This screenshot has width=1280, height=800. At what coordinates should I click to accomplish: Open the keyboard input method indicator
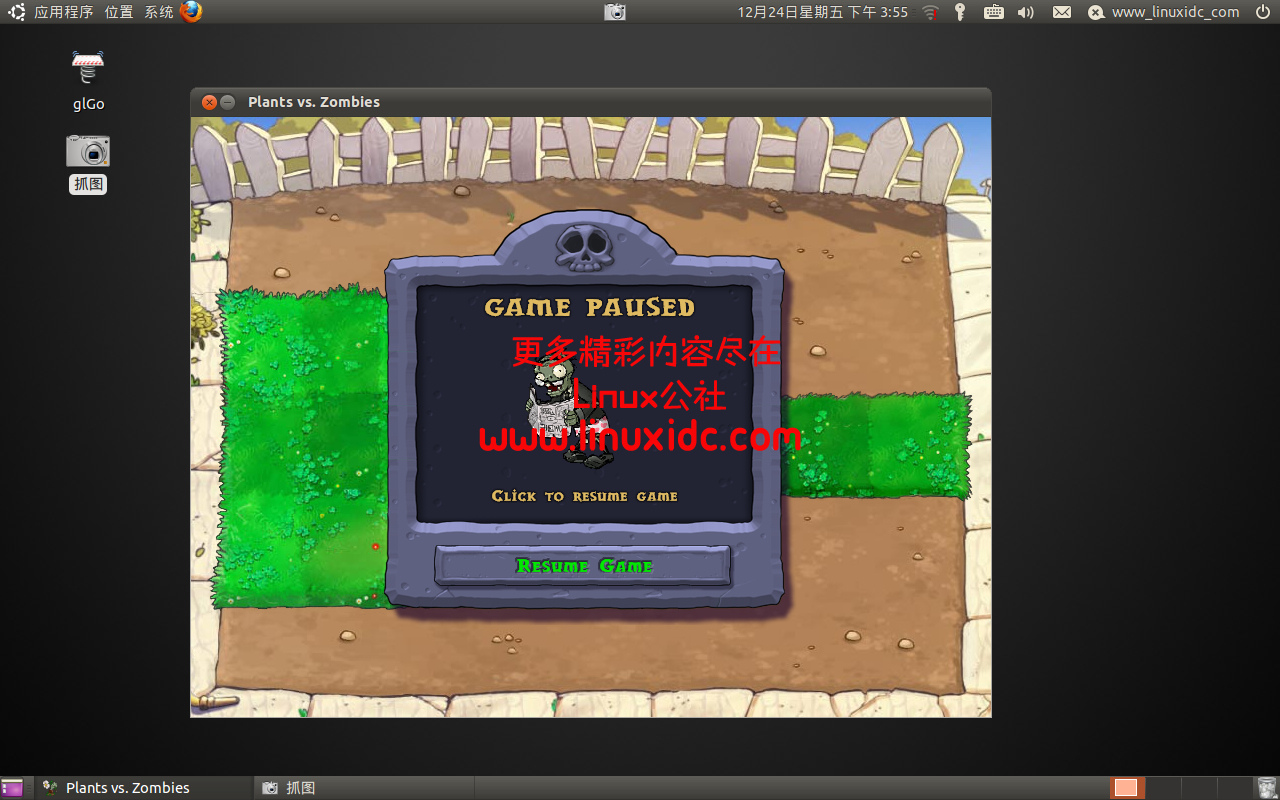[x=993, y=12]
